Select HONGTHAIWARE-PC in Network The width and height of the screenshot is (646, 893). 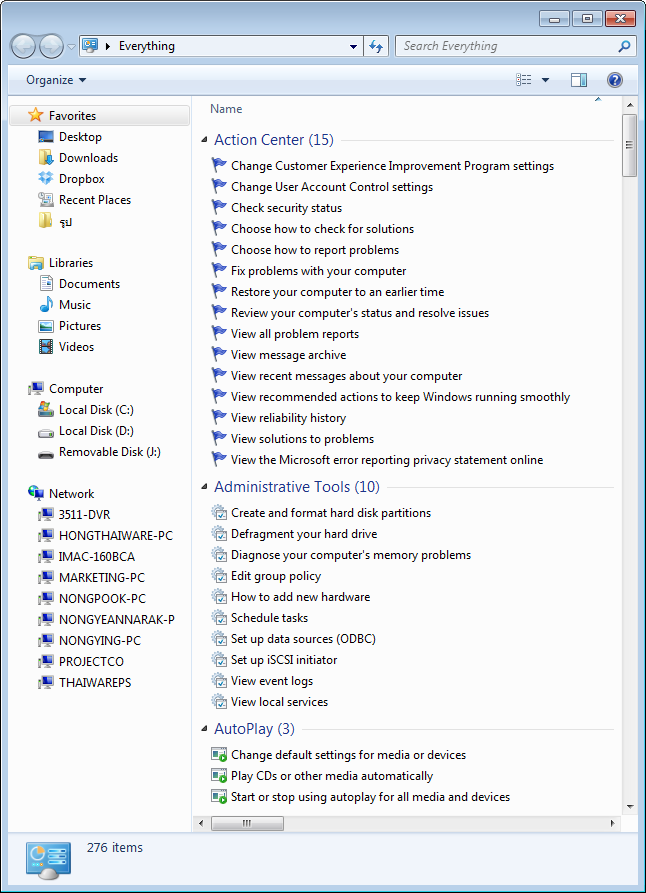coord(116,535)
